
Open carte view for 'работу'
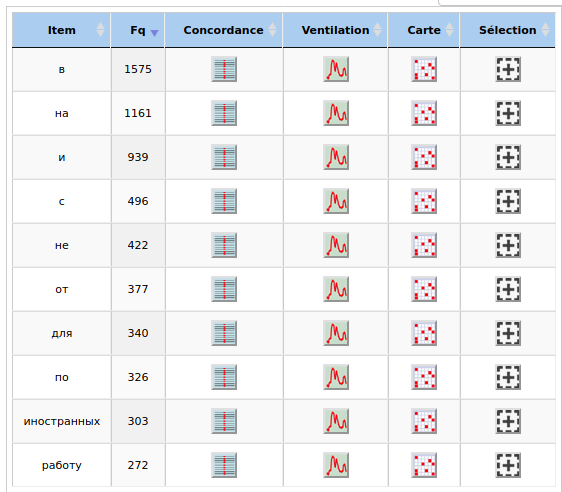(424, 465)
